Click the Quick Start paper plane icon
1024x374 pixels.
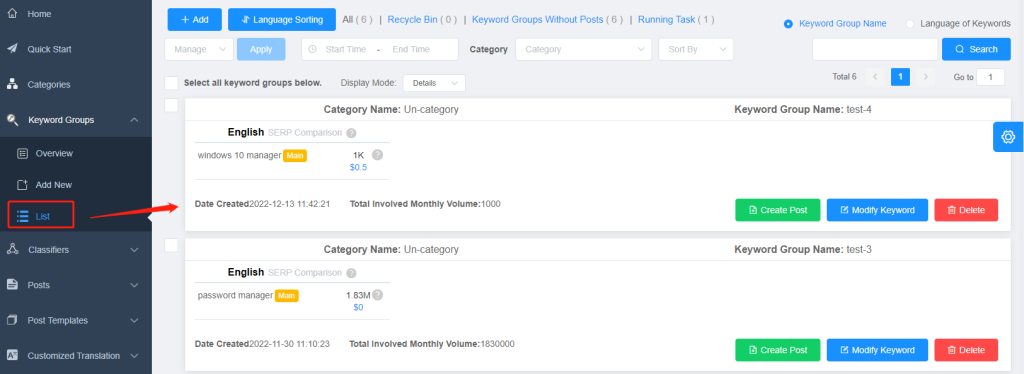click(x=12, y=49)
